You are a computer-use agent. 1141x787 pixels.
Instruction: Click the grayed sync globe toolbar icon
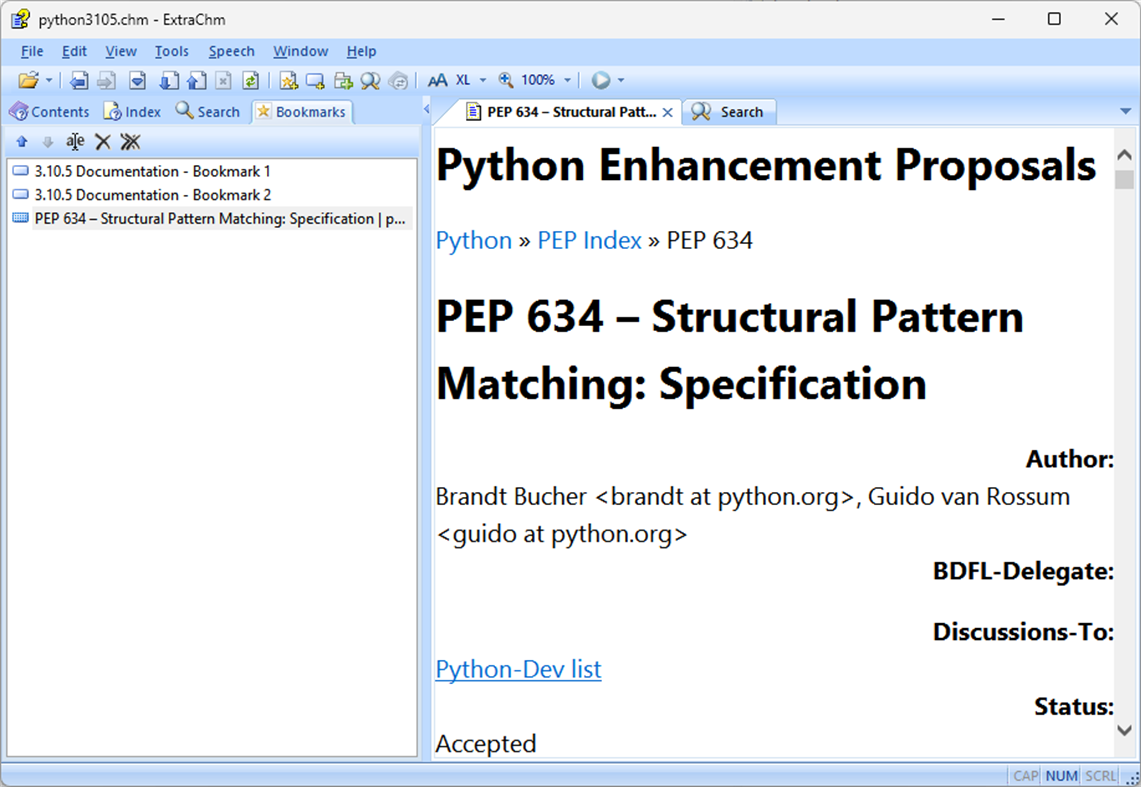point(398,81)
